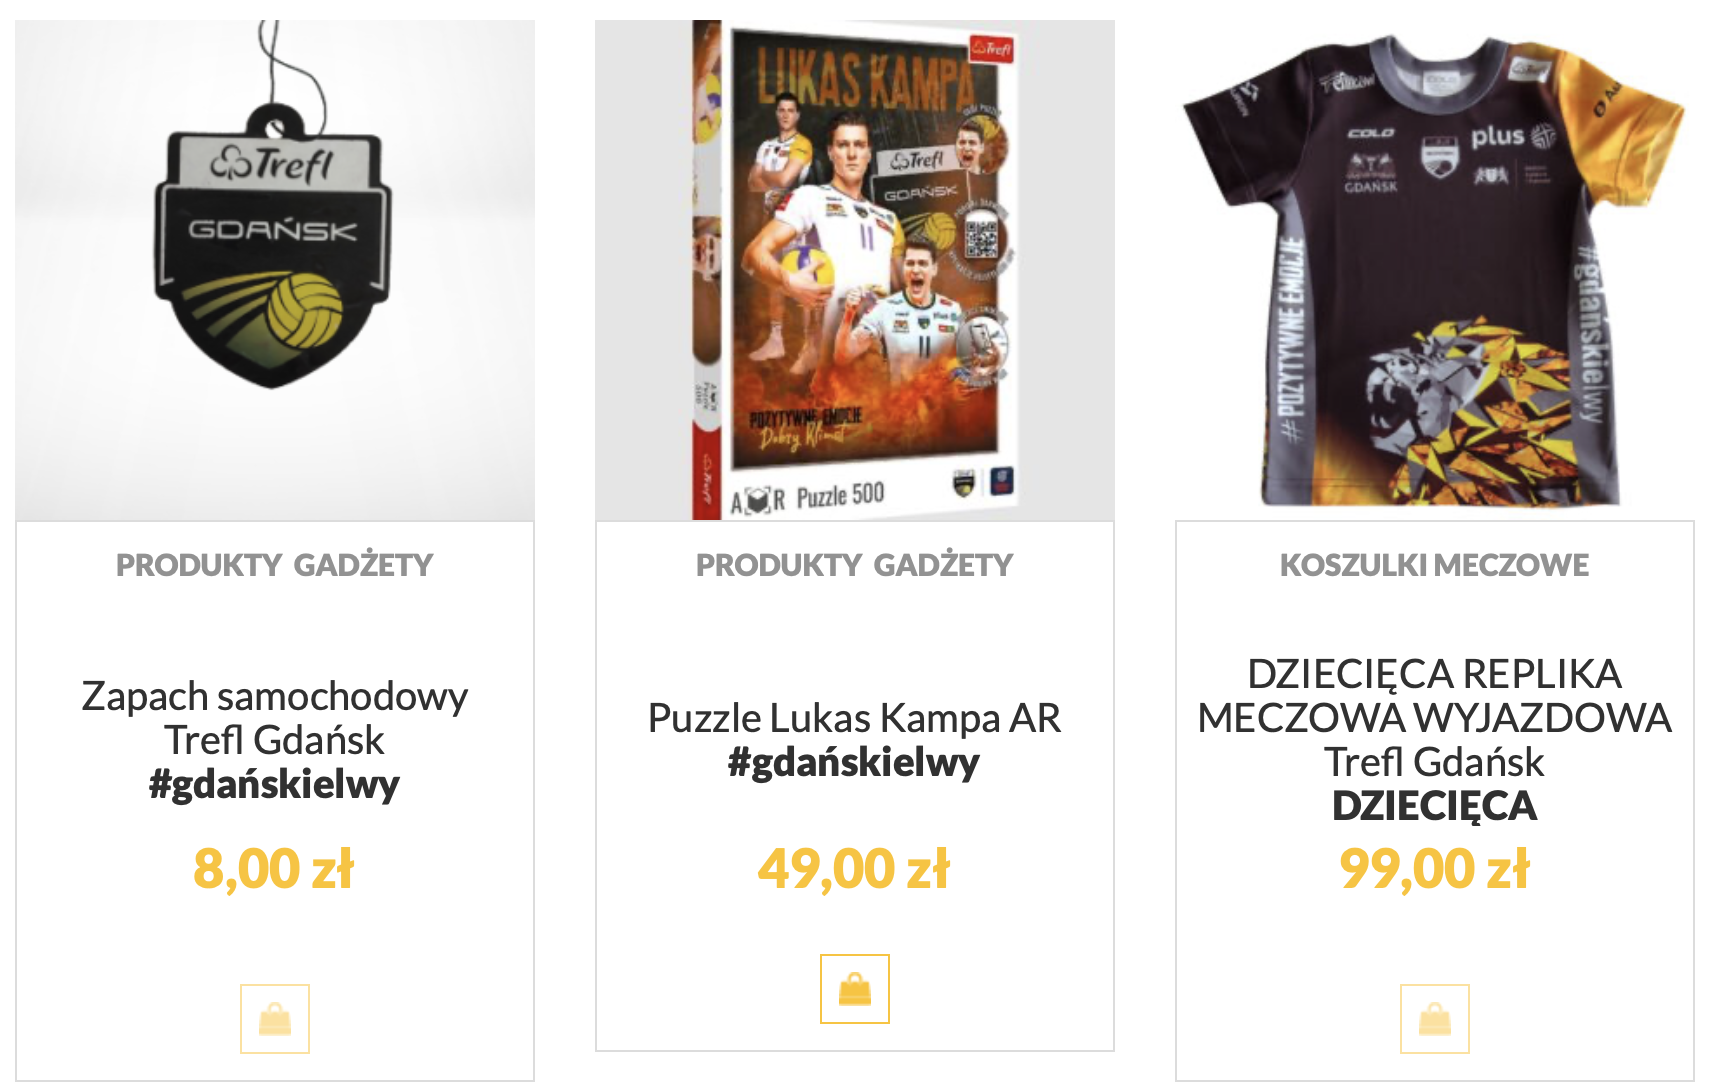Open the Zapach samochodowy Trefl Gdańsk title link

click(275, 718)
